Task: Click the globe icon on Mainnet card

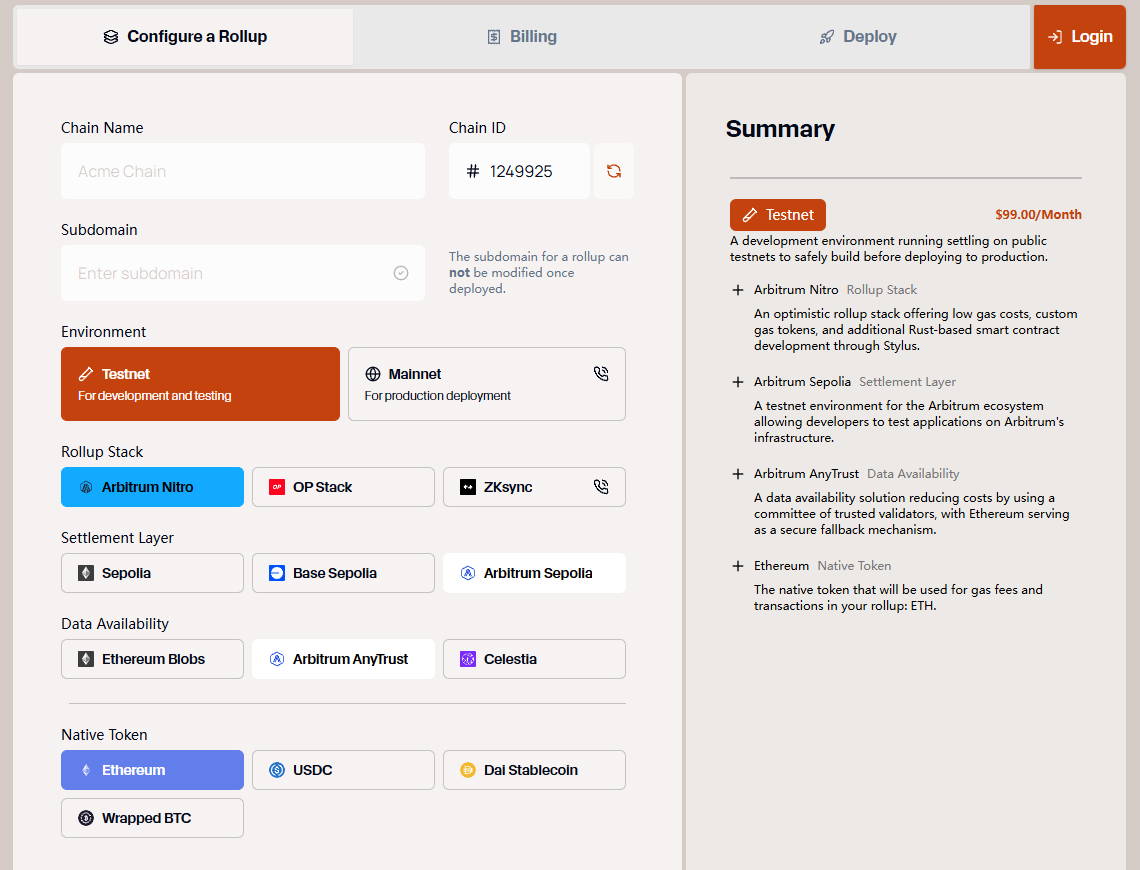Action: pos(373,374)
